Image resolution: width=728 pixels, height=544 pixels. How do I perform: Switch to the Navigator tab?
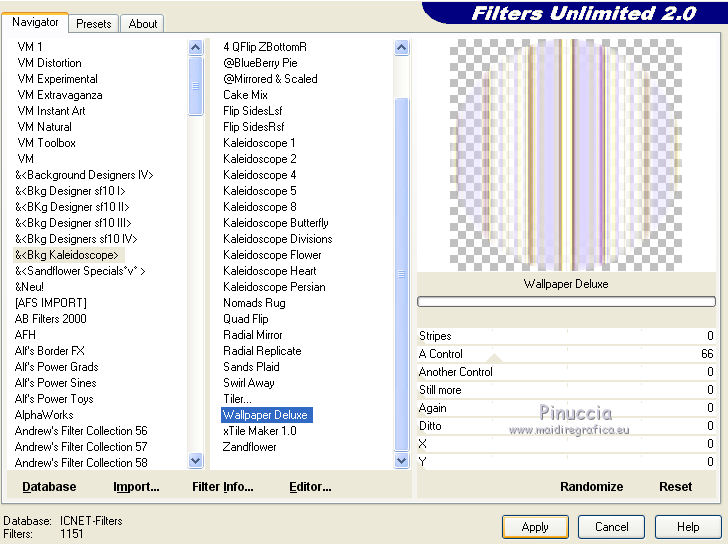tap(35, 22)
